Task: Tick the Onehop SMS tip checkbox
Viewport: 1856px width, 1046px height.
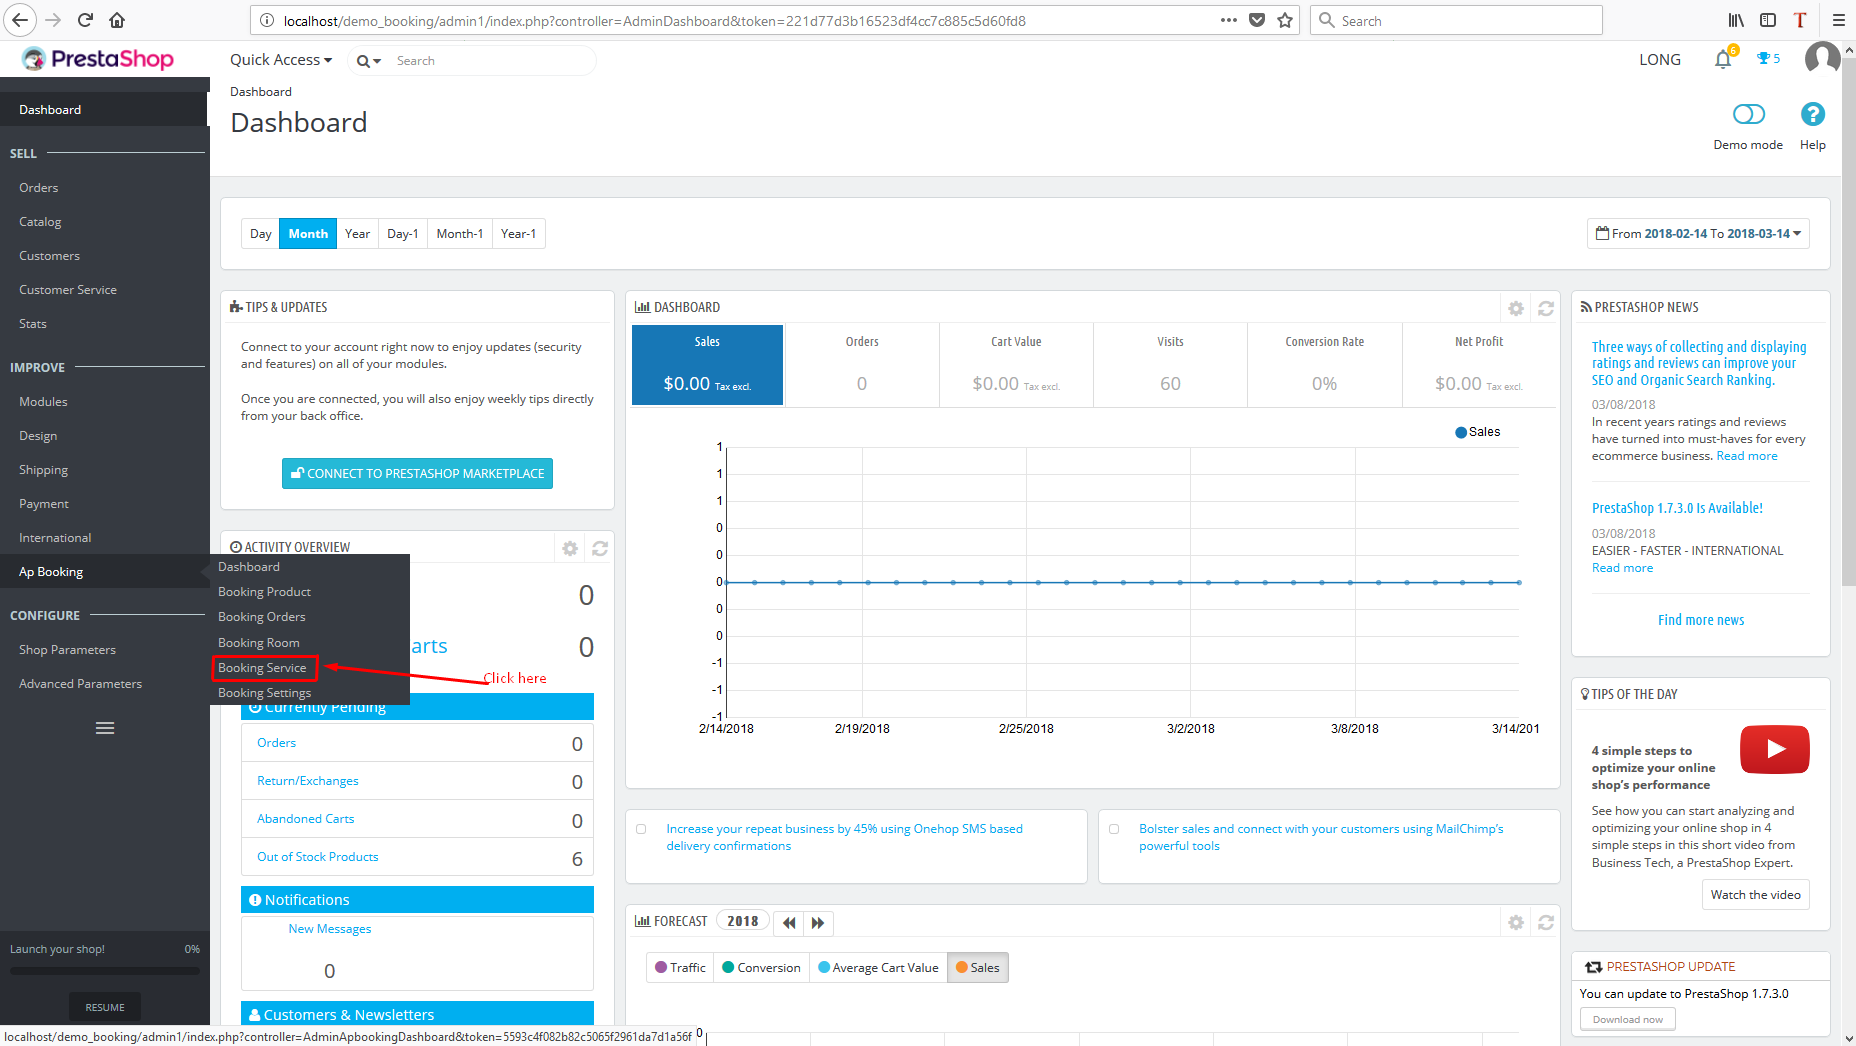Action: [641, 829]
